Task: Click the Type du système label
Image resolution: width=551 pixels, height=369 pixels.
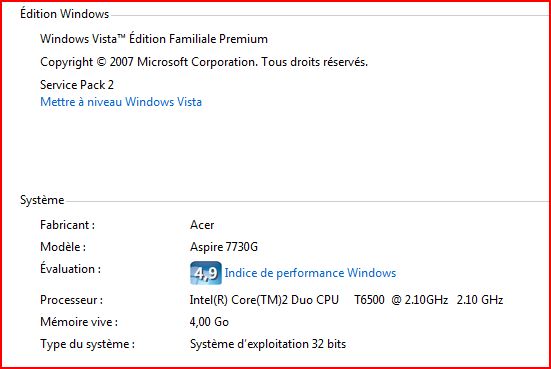Action: click(87, 344)
